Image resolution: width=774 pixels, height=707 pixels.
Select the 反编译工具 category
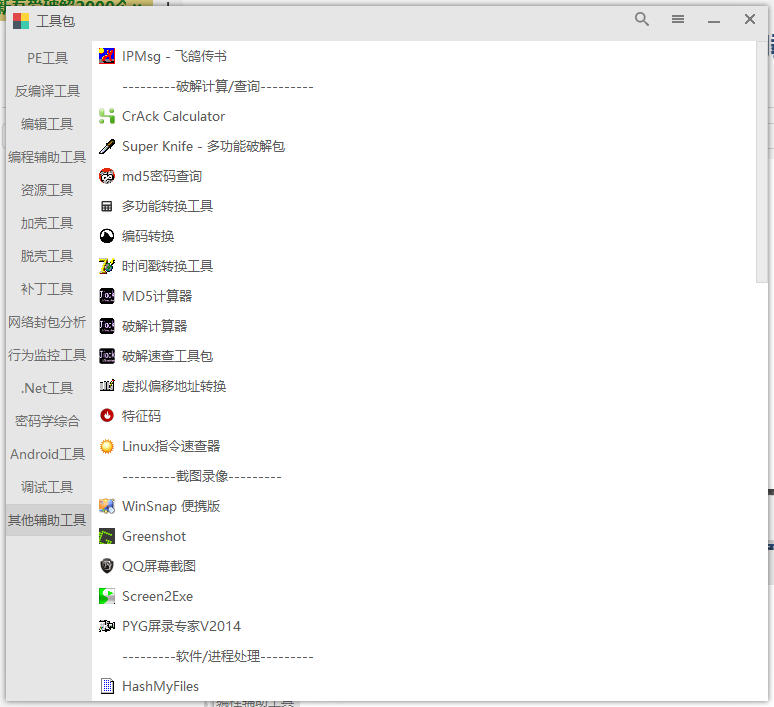click(47, 91)
